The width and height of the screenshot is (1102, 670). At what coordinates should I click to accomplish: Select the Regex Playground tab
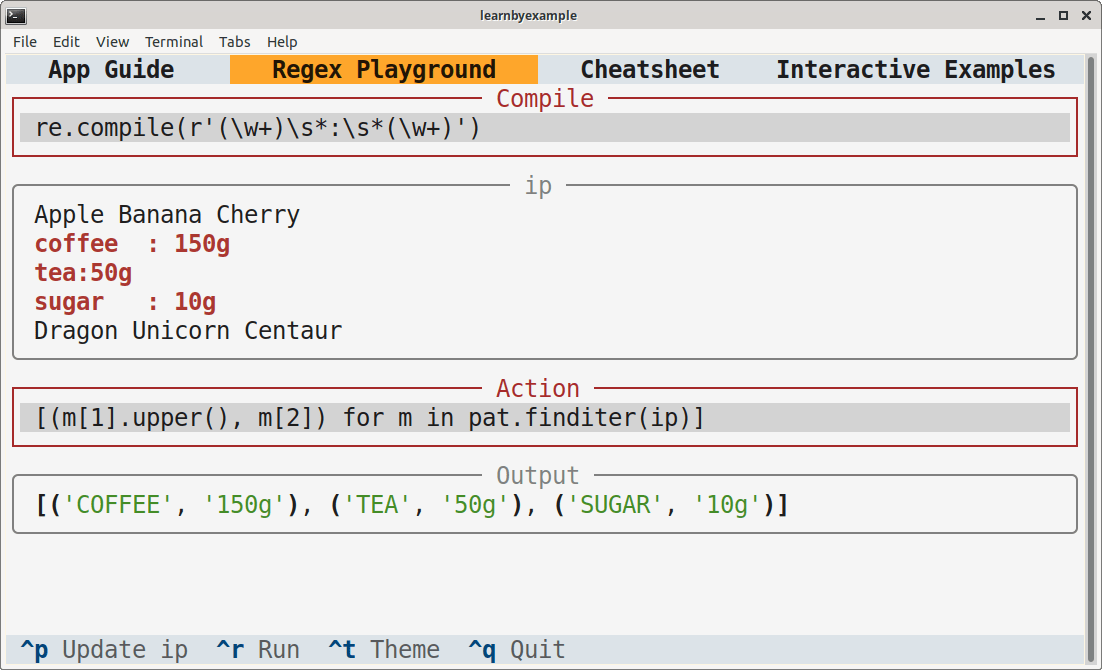(384, 70)
